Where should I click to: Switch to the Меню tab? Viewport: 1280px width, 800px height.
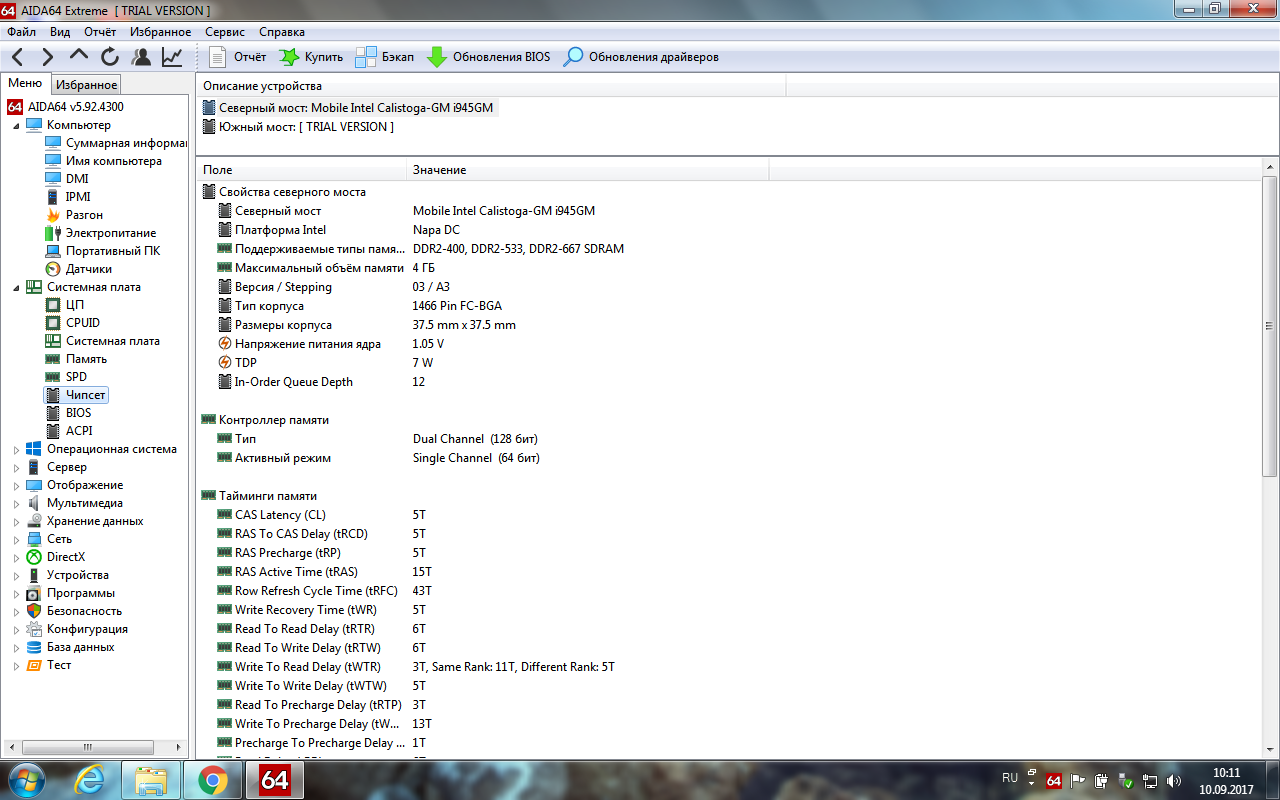click(x=25, y=84)
